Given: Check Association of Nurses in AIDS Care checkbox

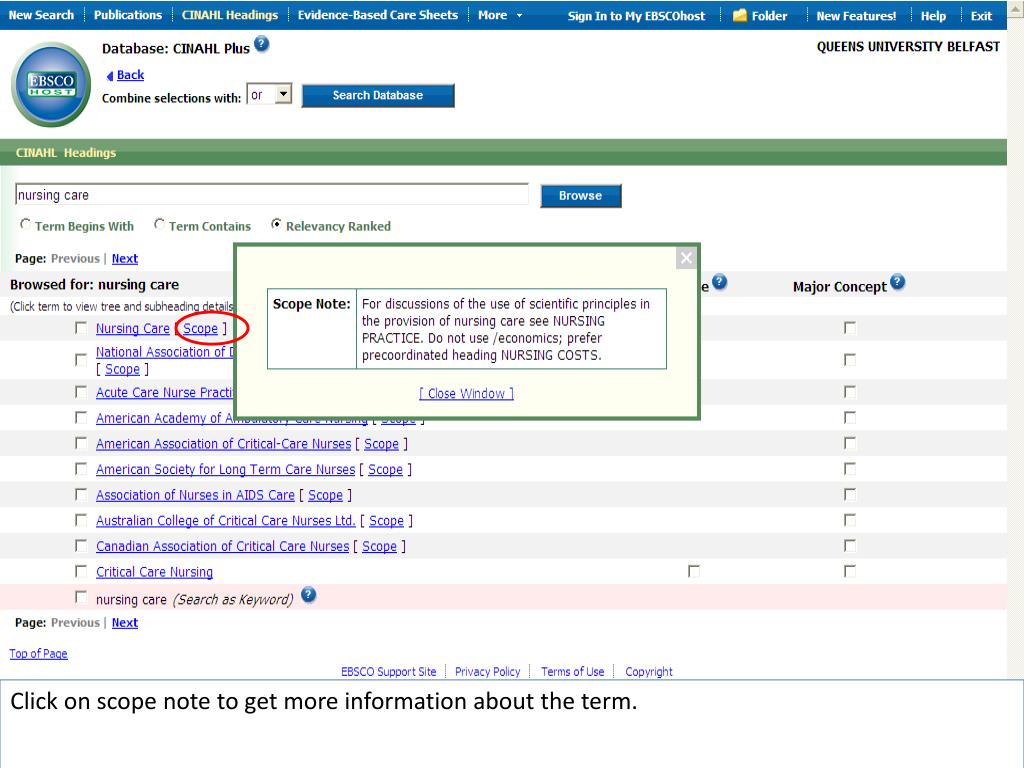Looking at the screenshot, I should (81, 494).
